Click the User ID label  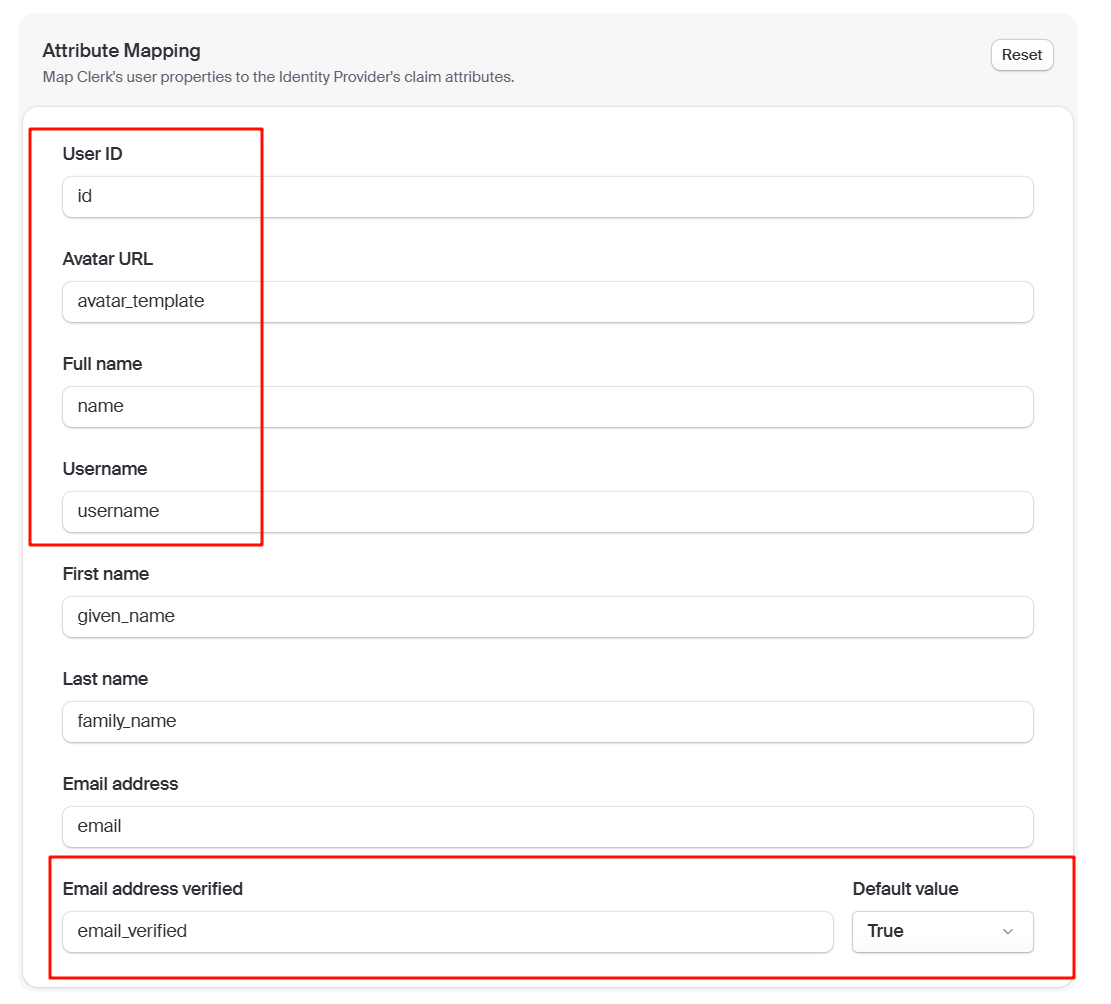pyautogui.click(x=92, y=154)
